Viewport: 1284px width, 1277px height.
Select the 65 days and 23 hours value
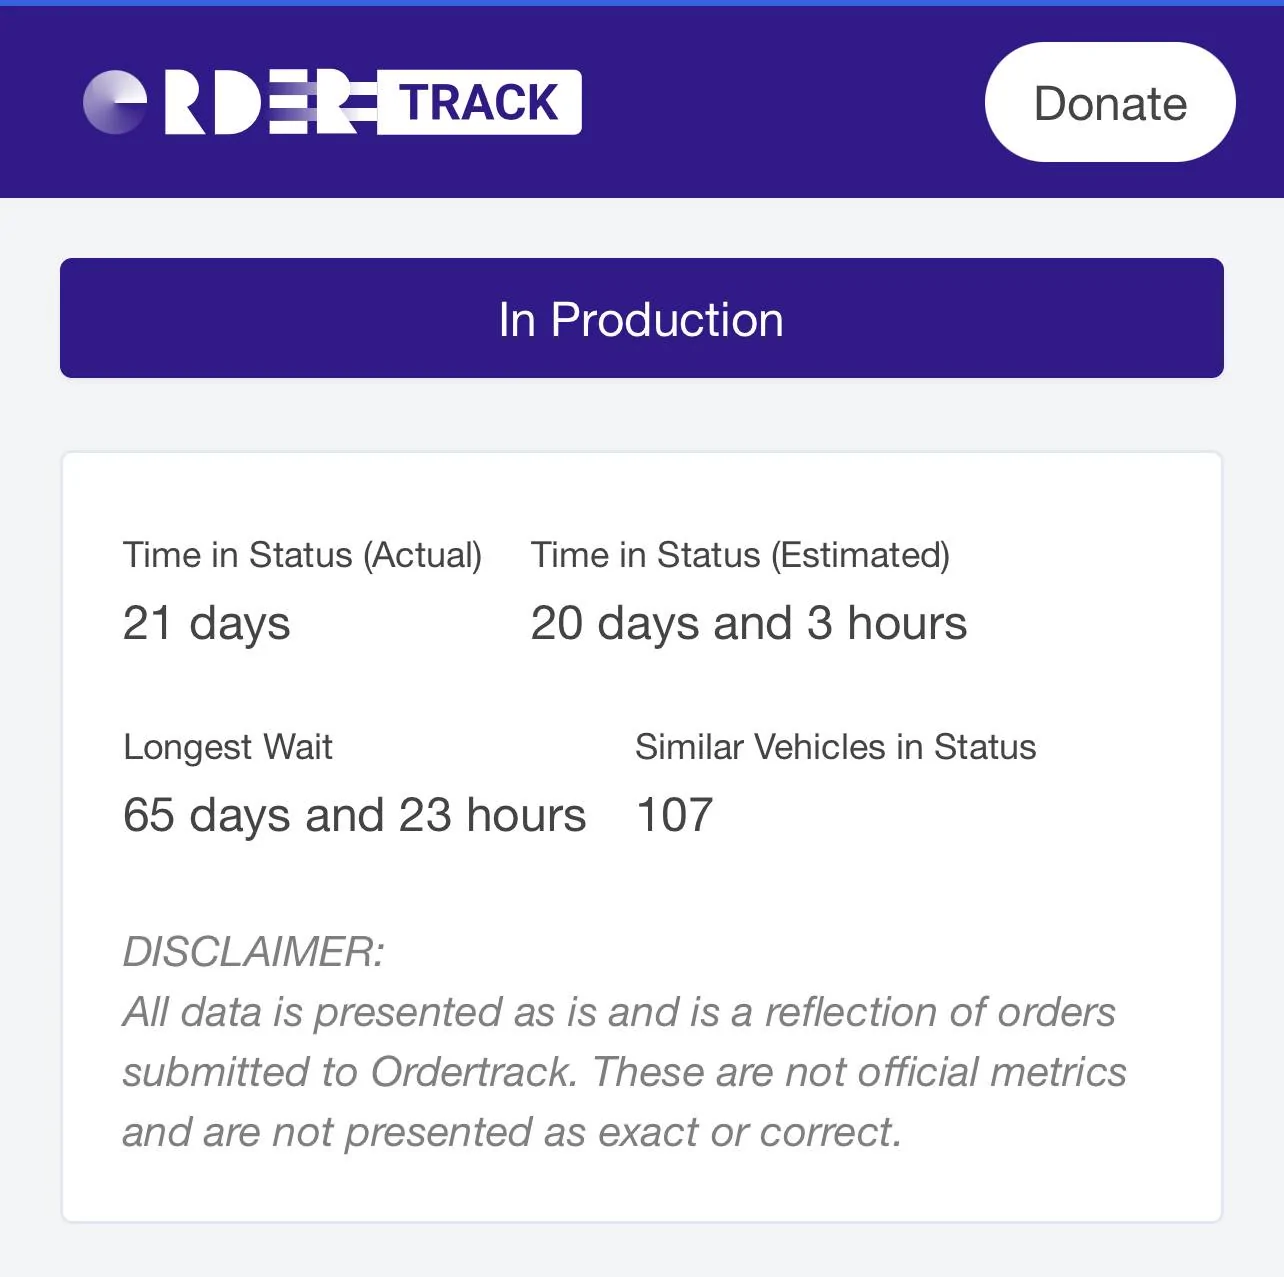(x=354, y=815)
